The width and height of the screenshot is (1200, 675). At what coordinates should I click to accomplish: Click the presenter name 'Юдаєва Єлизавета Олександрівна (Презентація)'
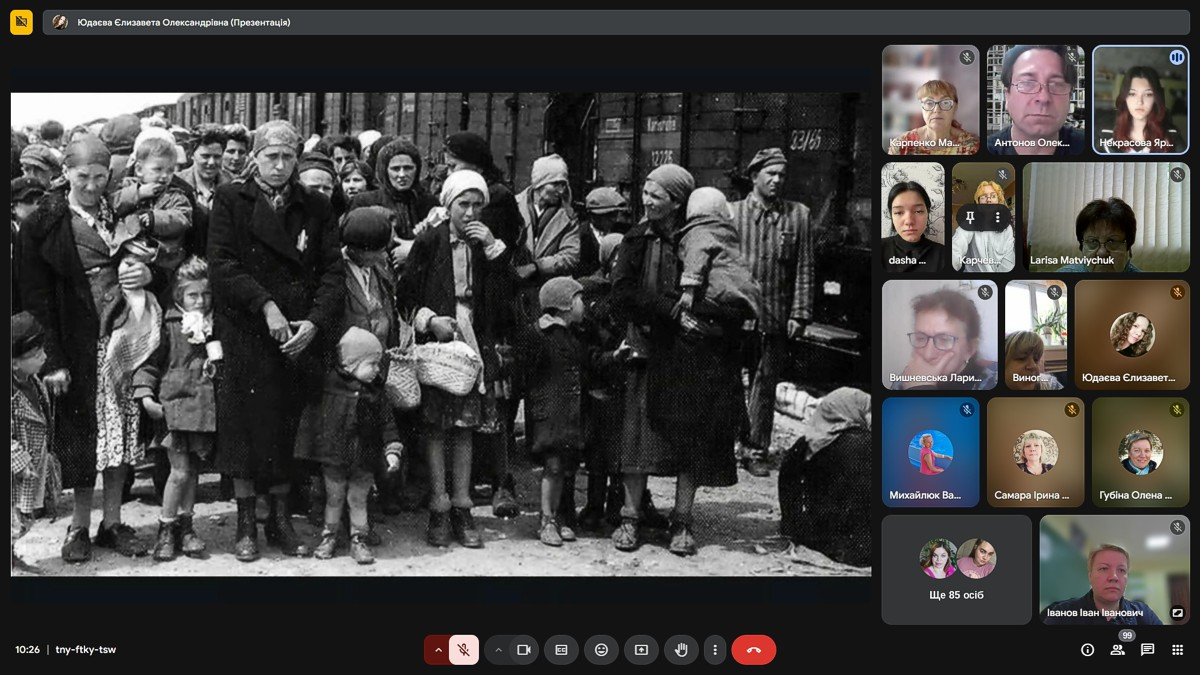(184, 22)
